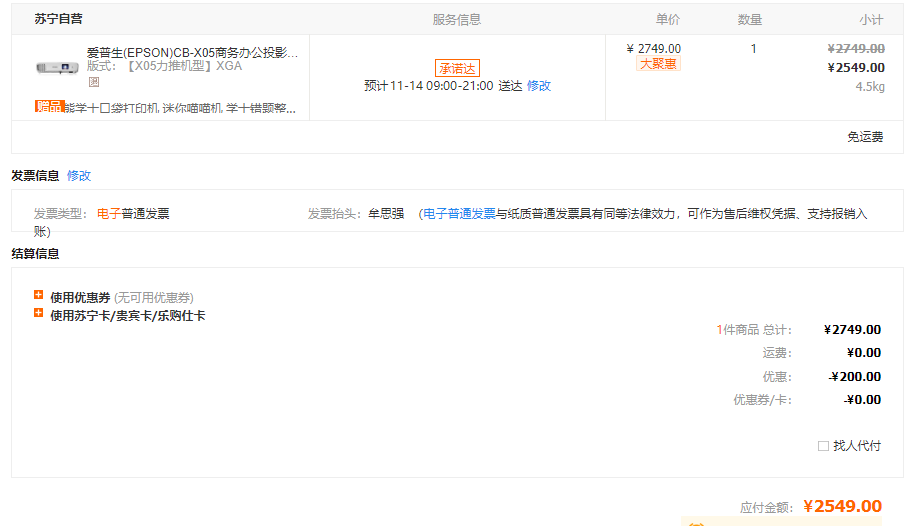The height and width of the screenshot is (526, 904).
Task: Open the Epson projector product thumbnail
Action: tap(57, 67)
